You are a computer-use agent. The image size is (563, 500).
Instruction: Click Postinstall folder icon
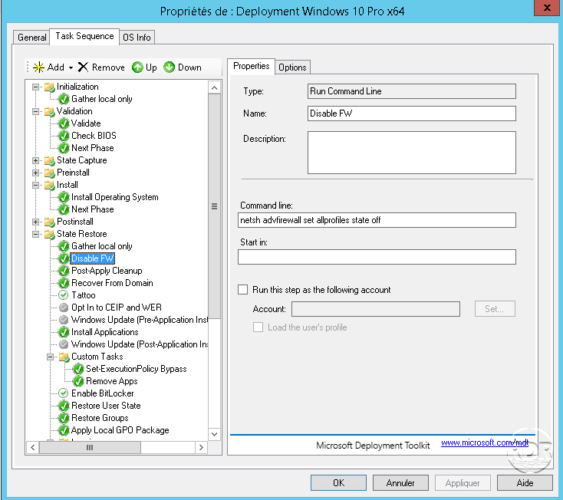point(49,222)
